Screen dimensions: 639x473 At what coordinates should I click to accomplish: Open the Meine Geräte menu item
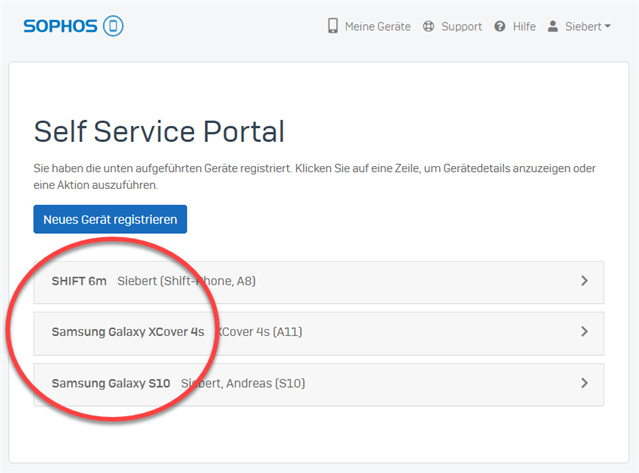378,26
